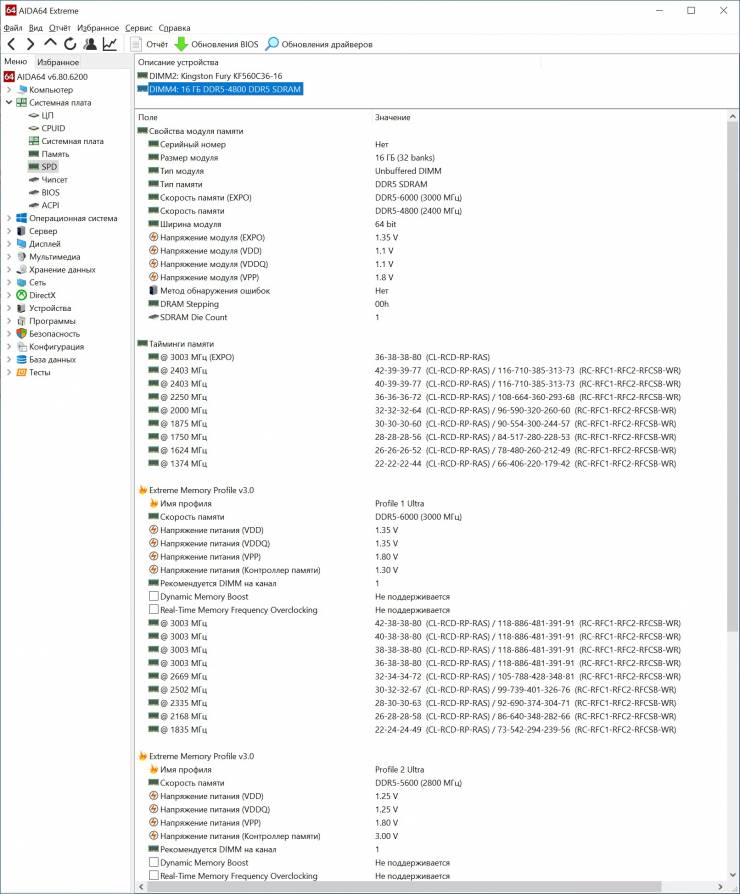Click horizontal scrollbar right arrow
740x894 pixels.
coord(721,887)
